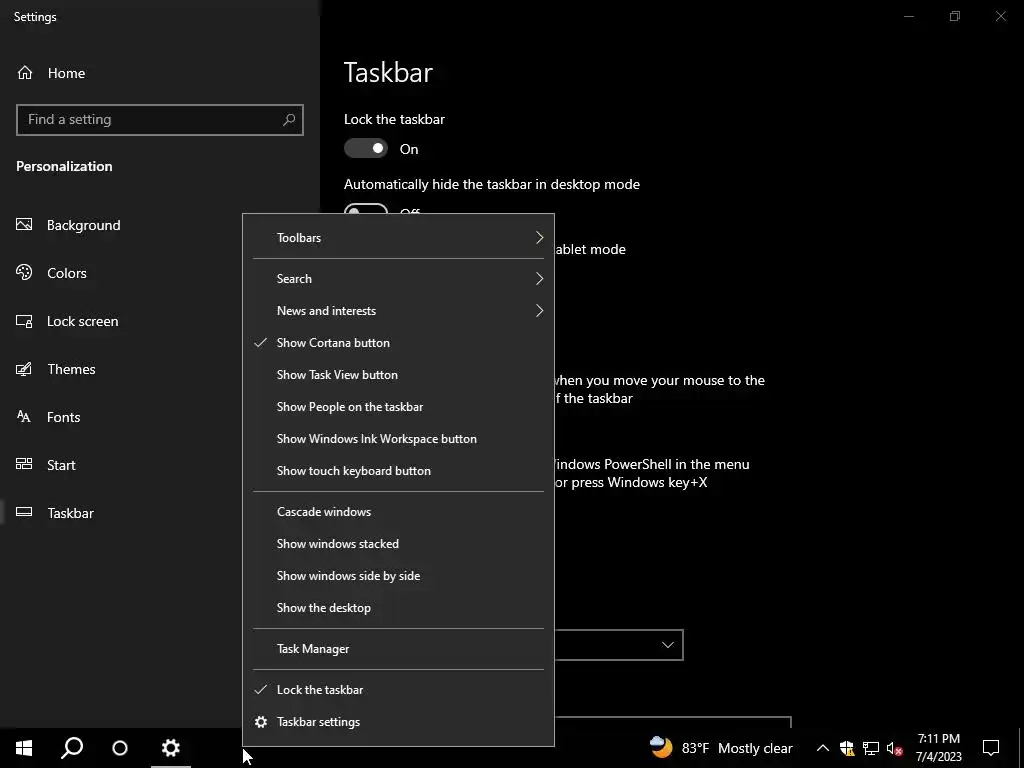The height and width of the screenshot is (768, 1024).
Task: Uncheck Lock the taskbar in context menu
Action: click(398, 690)
